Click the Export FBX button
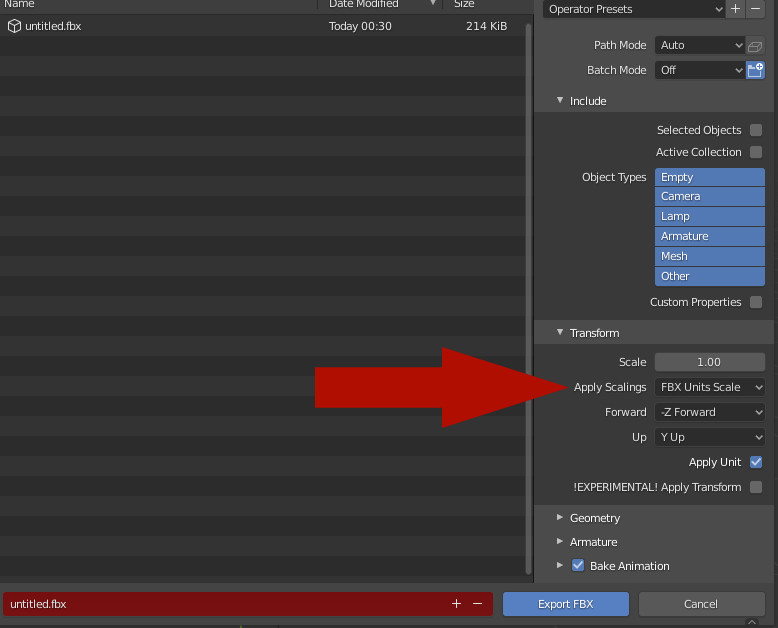 [x=566, y=604]
